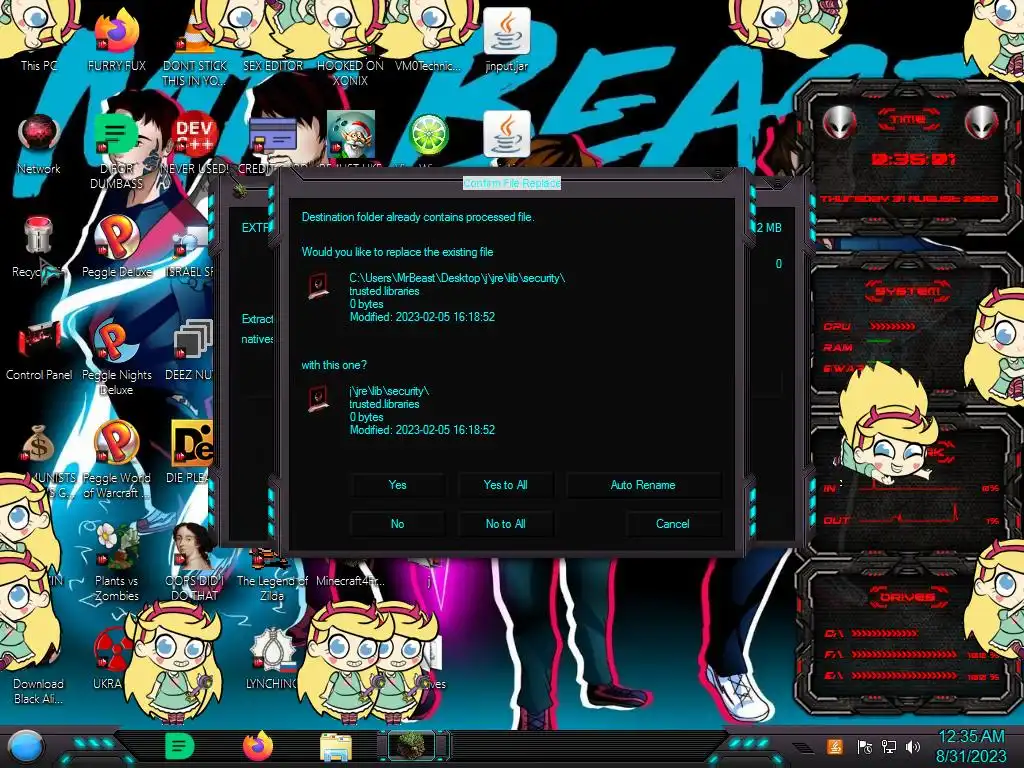Click the SYSTEM widget header
The height and width of the screenshot is (768, 1024).
(x=908, y=291)
